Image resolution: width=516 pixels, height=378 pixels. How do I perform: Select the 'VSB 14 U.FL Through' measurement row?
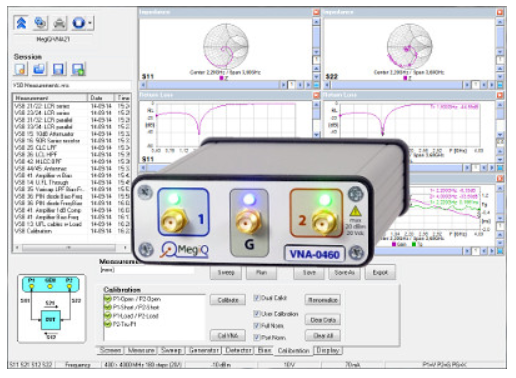point(71,182)
